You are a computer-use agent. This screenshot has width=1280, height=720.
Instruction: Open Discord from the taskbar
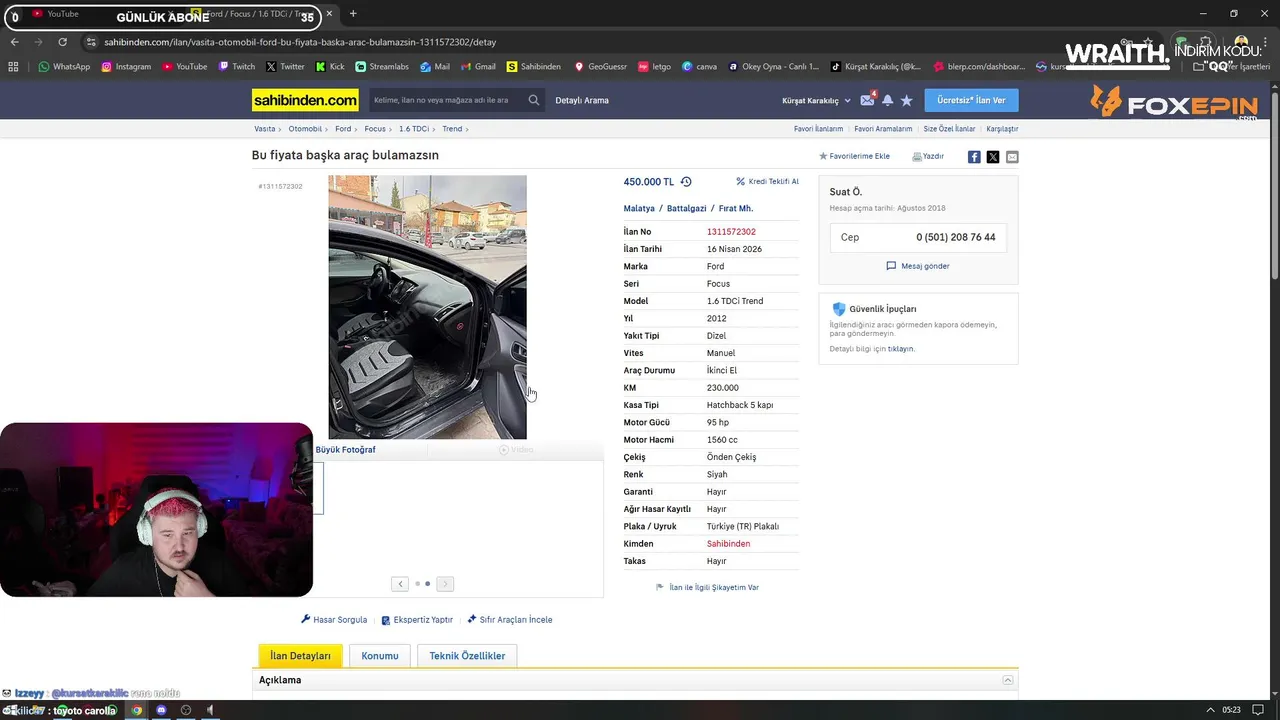(161, 710)
